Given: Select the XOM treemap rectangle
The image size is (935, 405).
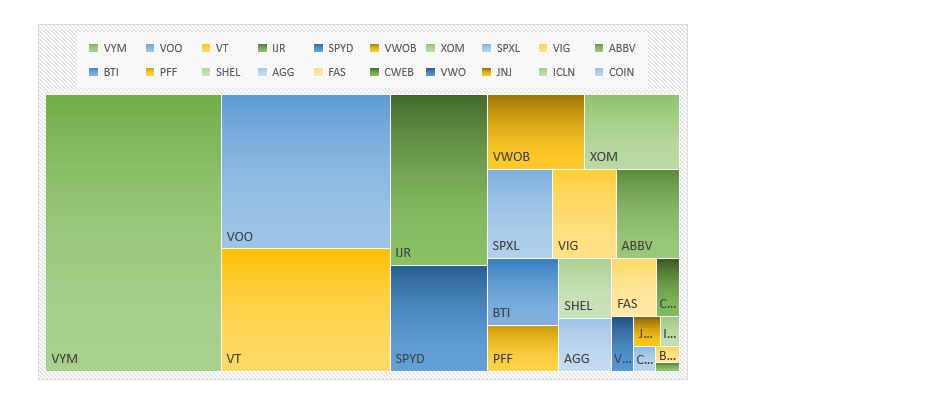Looking at the screenshot, I should 631,131.
